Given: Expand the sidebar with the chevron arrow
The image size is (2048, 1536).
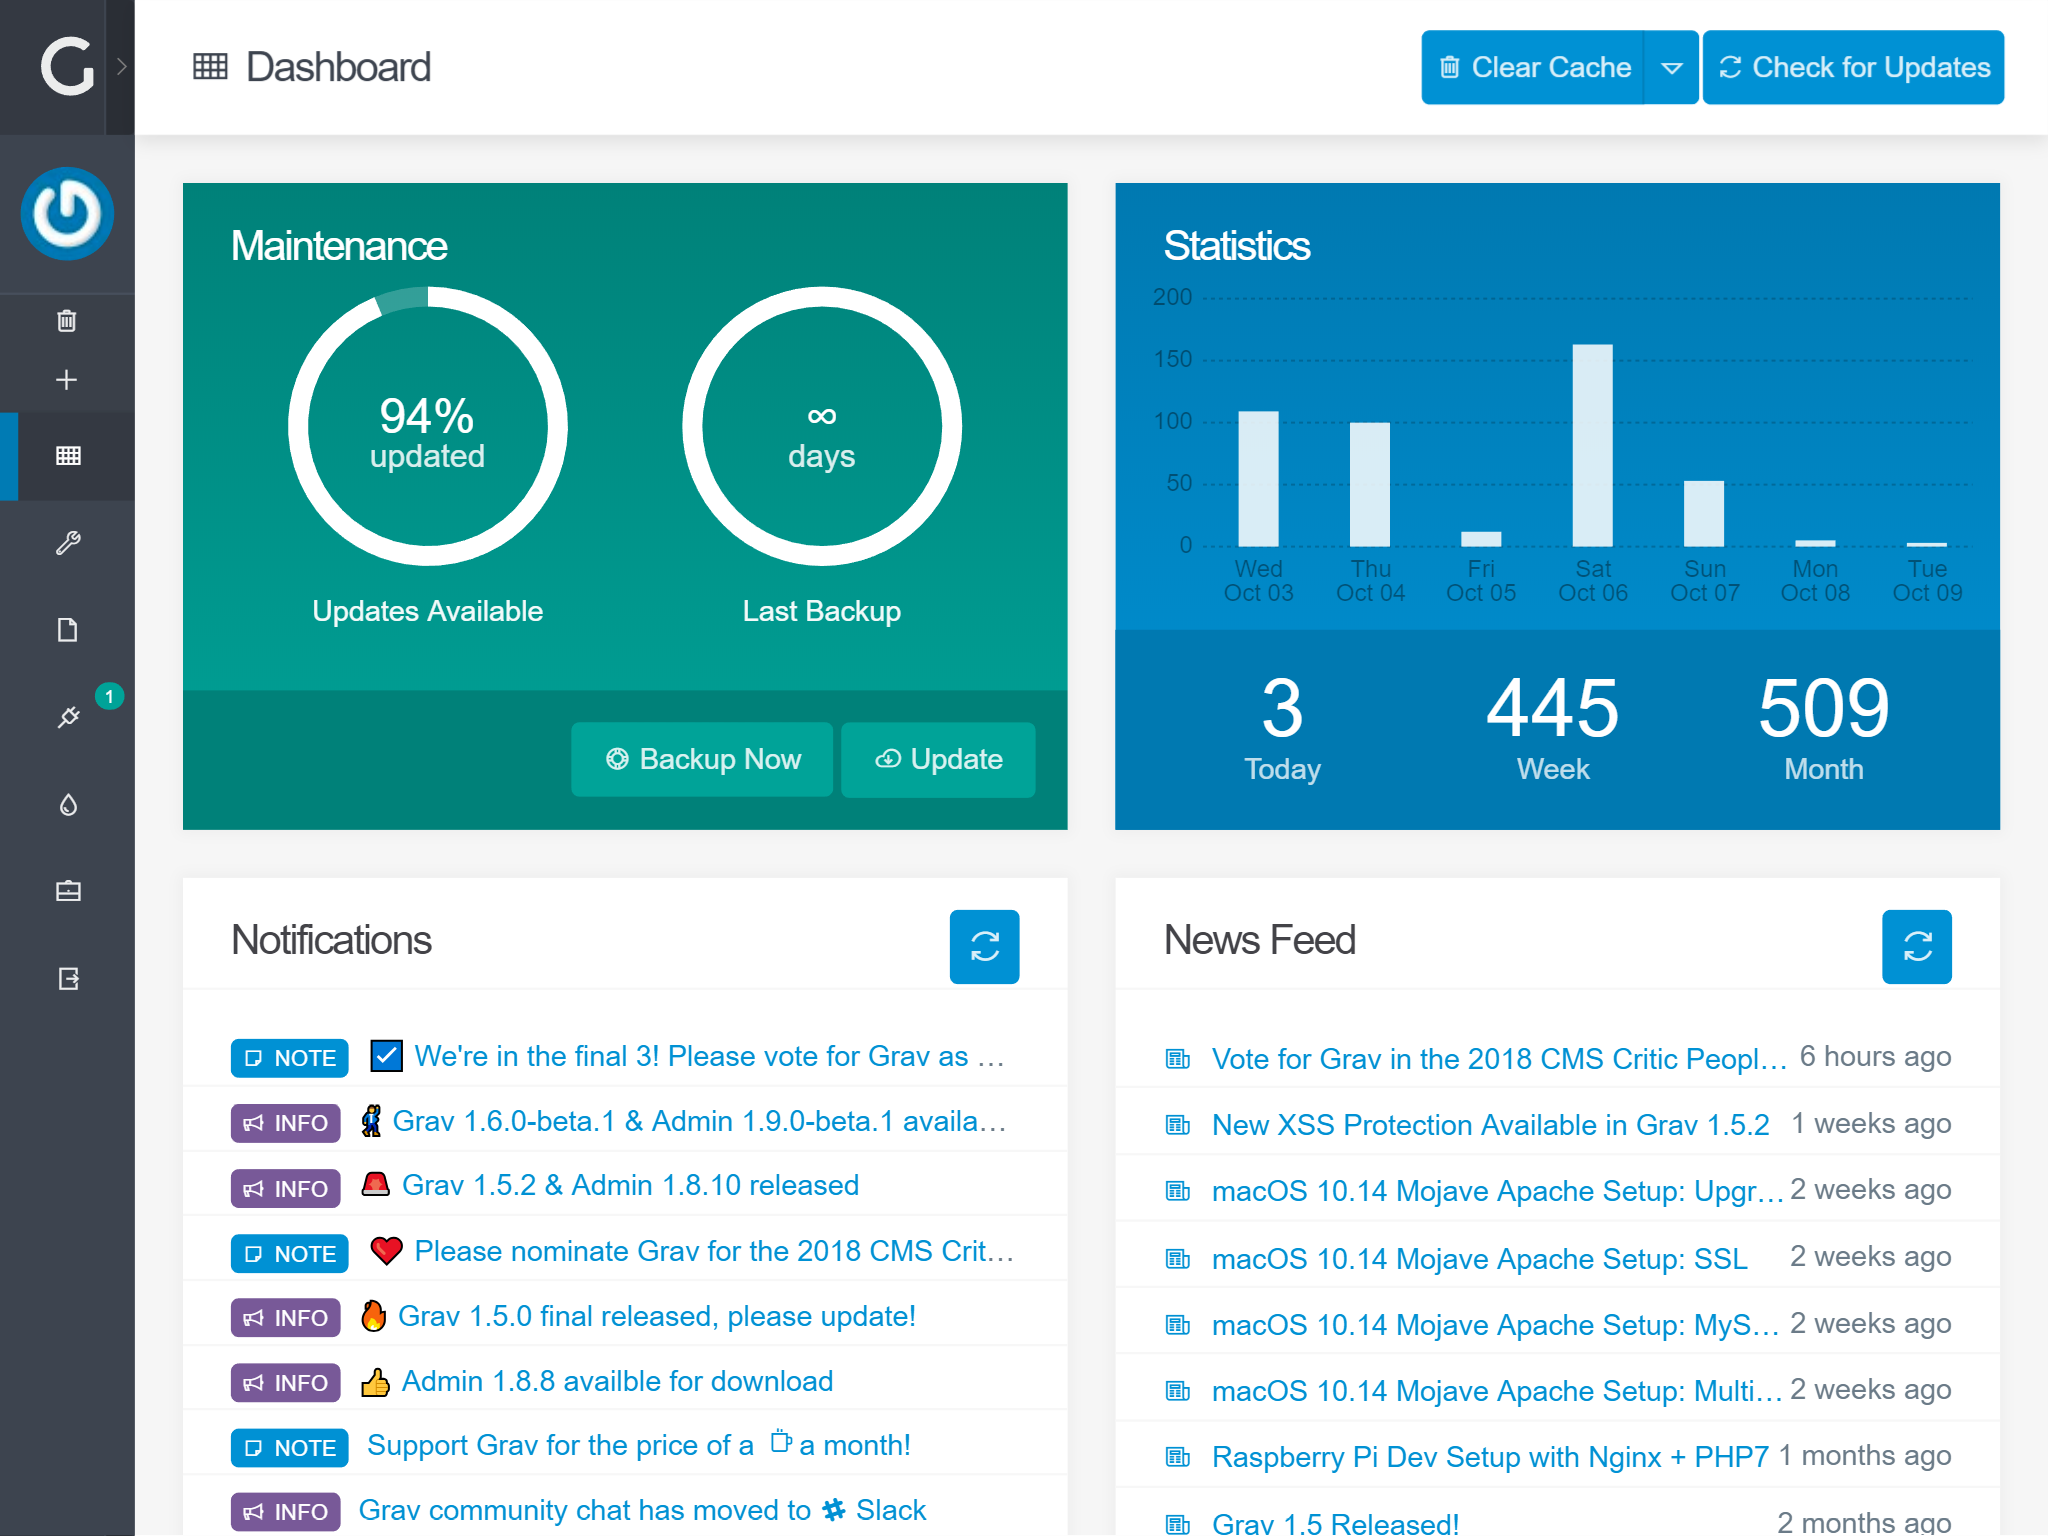Looking at the screenshot, I should tap(121, 67).
